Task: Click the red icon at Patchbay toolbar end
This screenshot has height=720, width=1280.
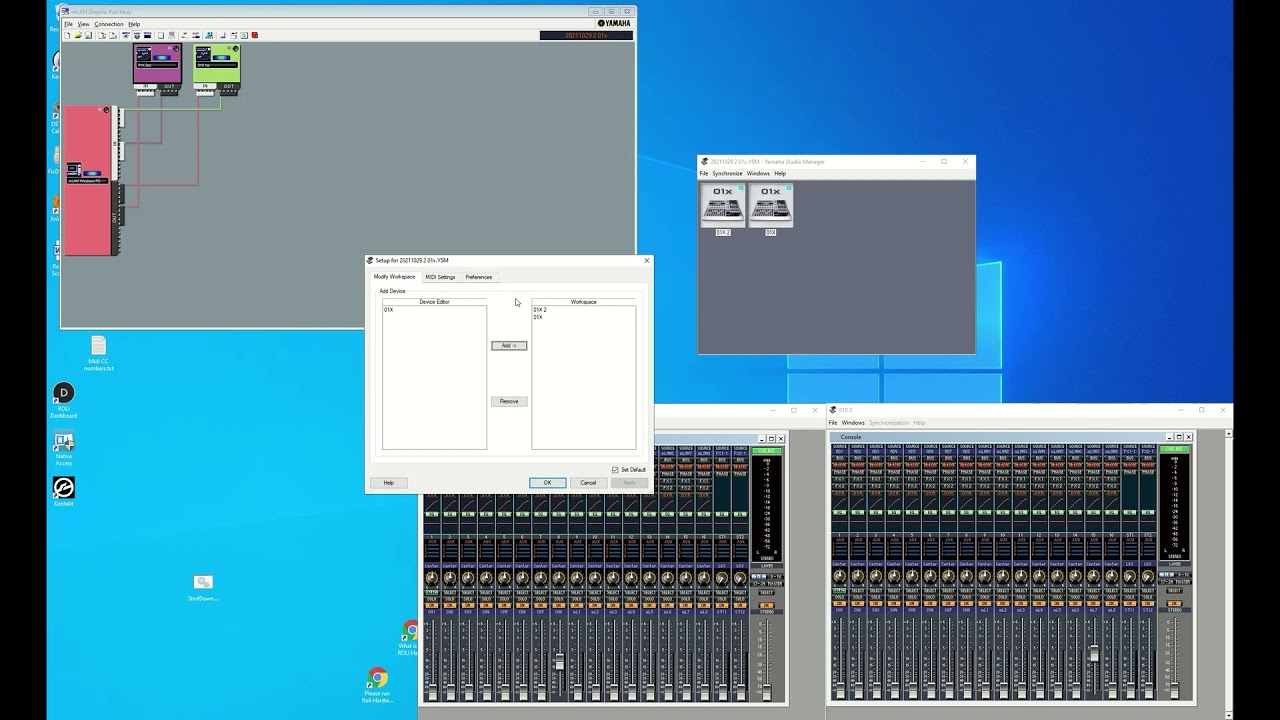Action: 255,35
